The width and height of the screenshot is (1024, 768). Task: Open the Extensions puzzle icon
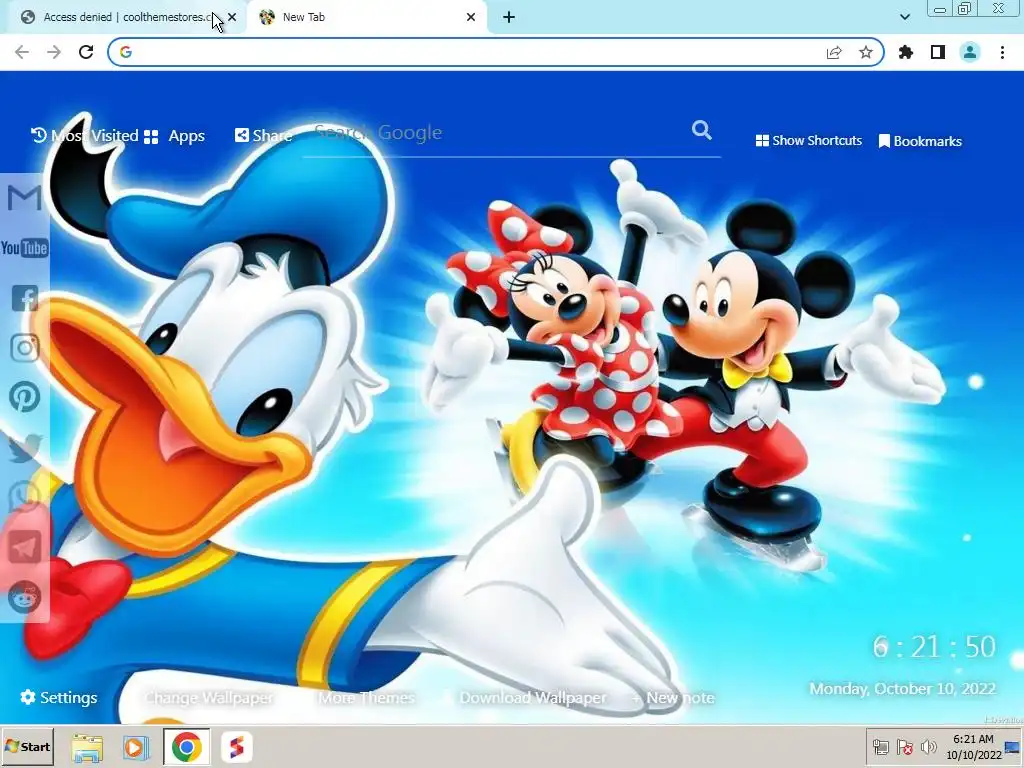click(x=906, y=52)
